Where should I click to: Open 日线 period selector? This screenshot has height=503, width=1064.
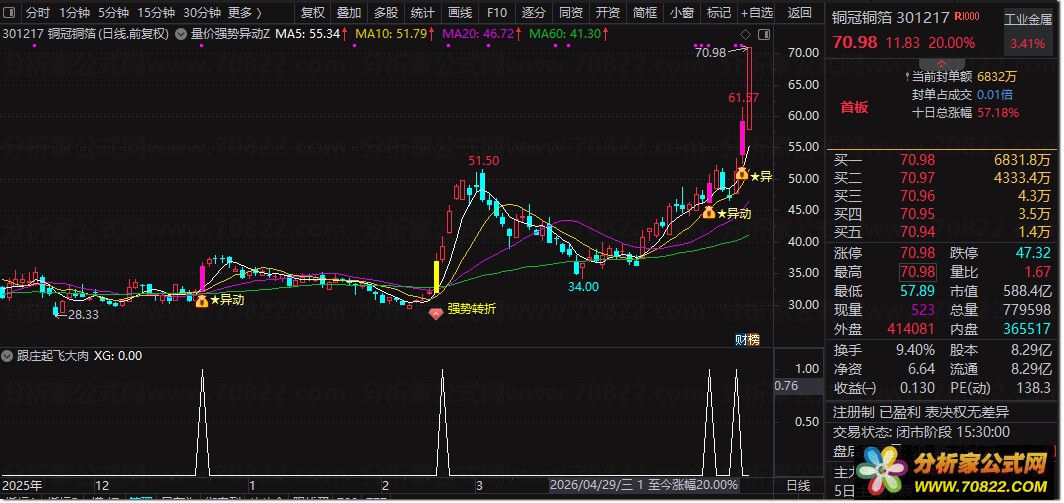click(798, 486)
